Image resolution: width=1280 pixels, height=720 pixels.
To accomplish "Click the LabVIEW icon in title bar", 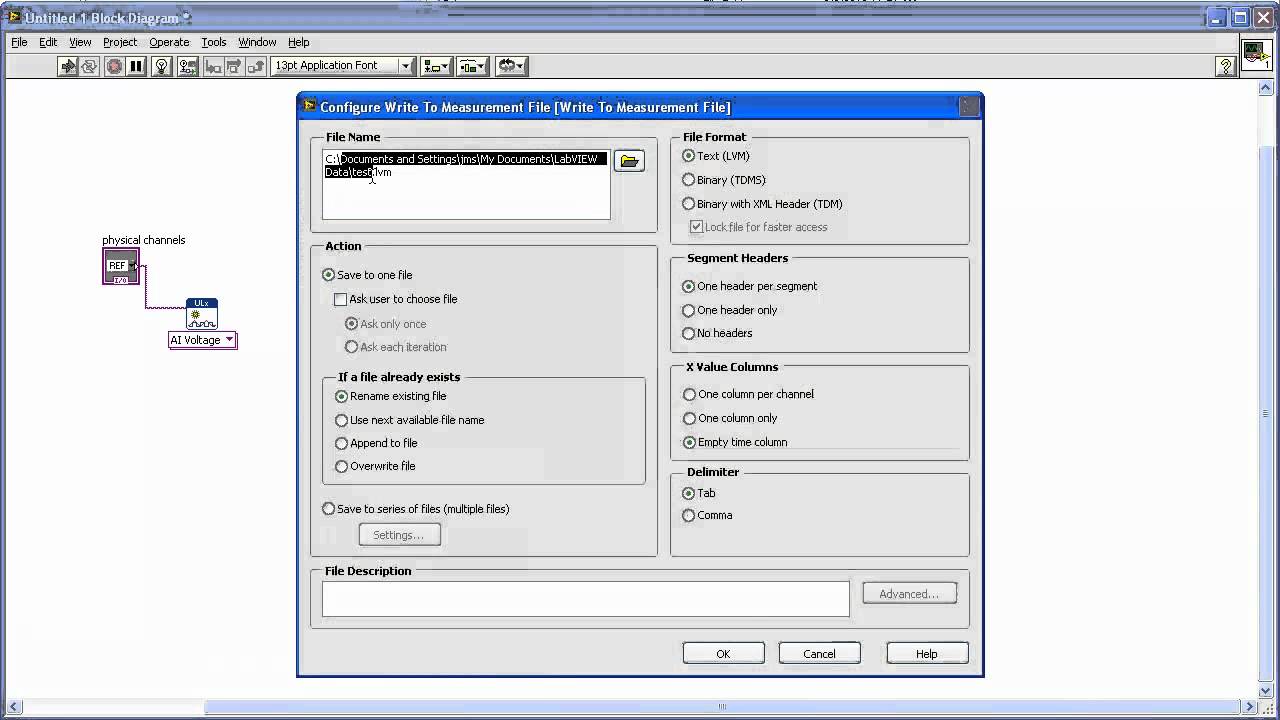I will [14, 17].
